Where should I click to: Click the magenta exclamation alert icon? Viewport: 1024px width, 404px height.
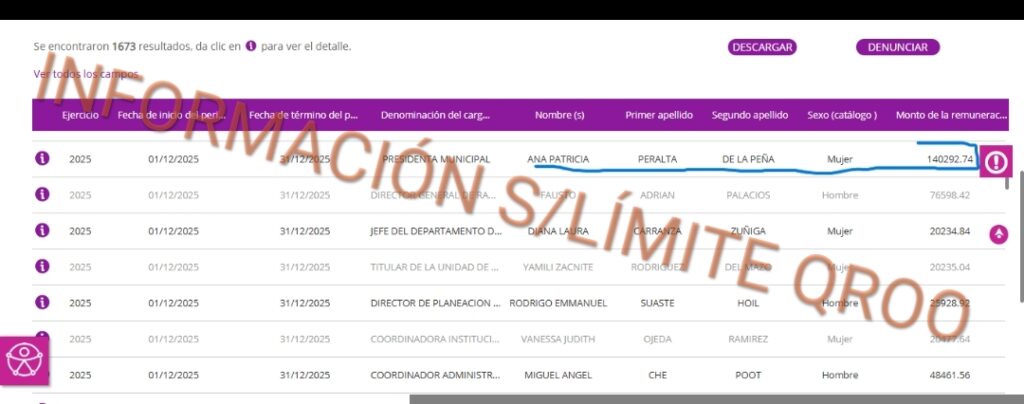[x=996, y=161]
